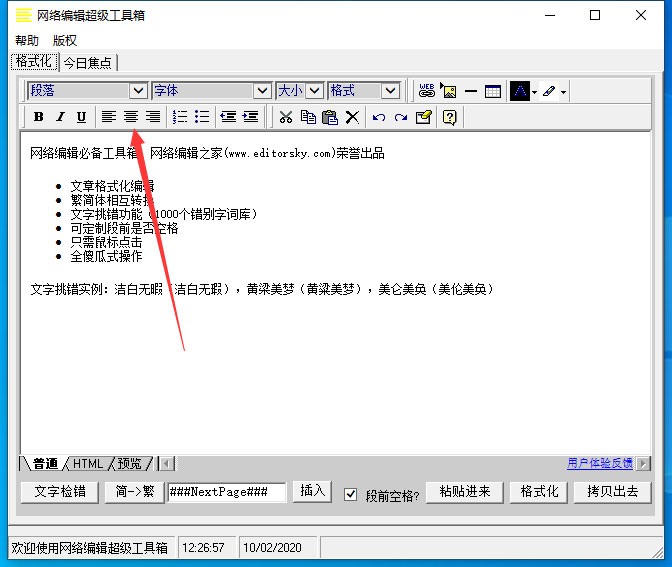The height and width of the screenshot is (567, 672).
Task: Click the edit note icon
Action: pos(423,117)
